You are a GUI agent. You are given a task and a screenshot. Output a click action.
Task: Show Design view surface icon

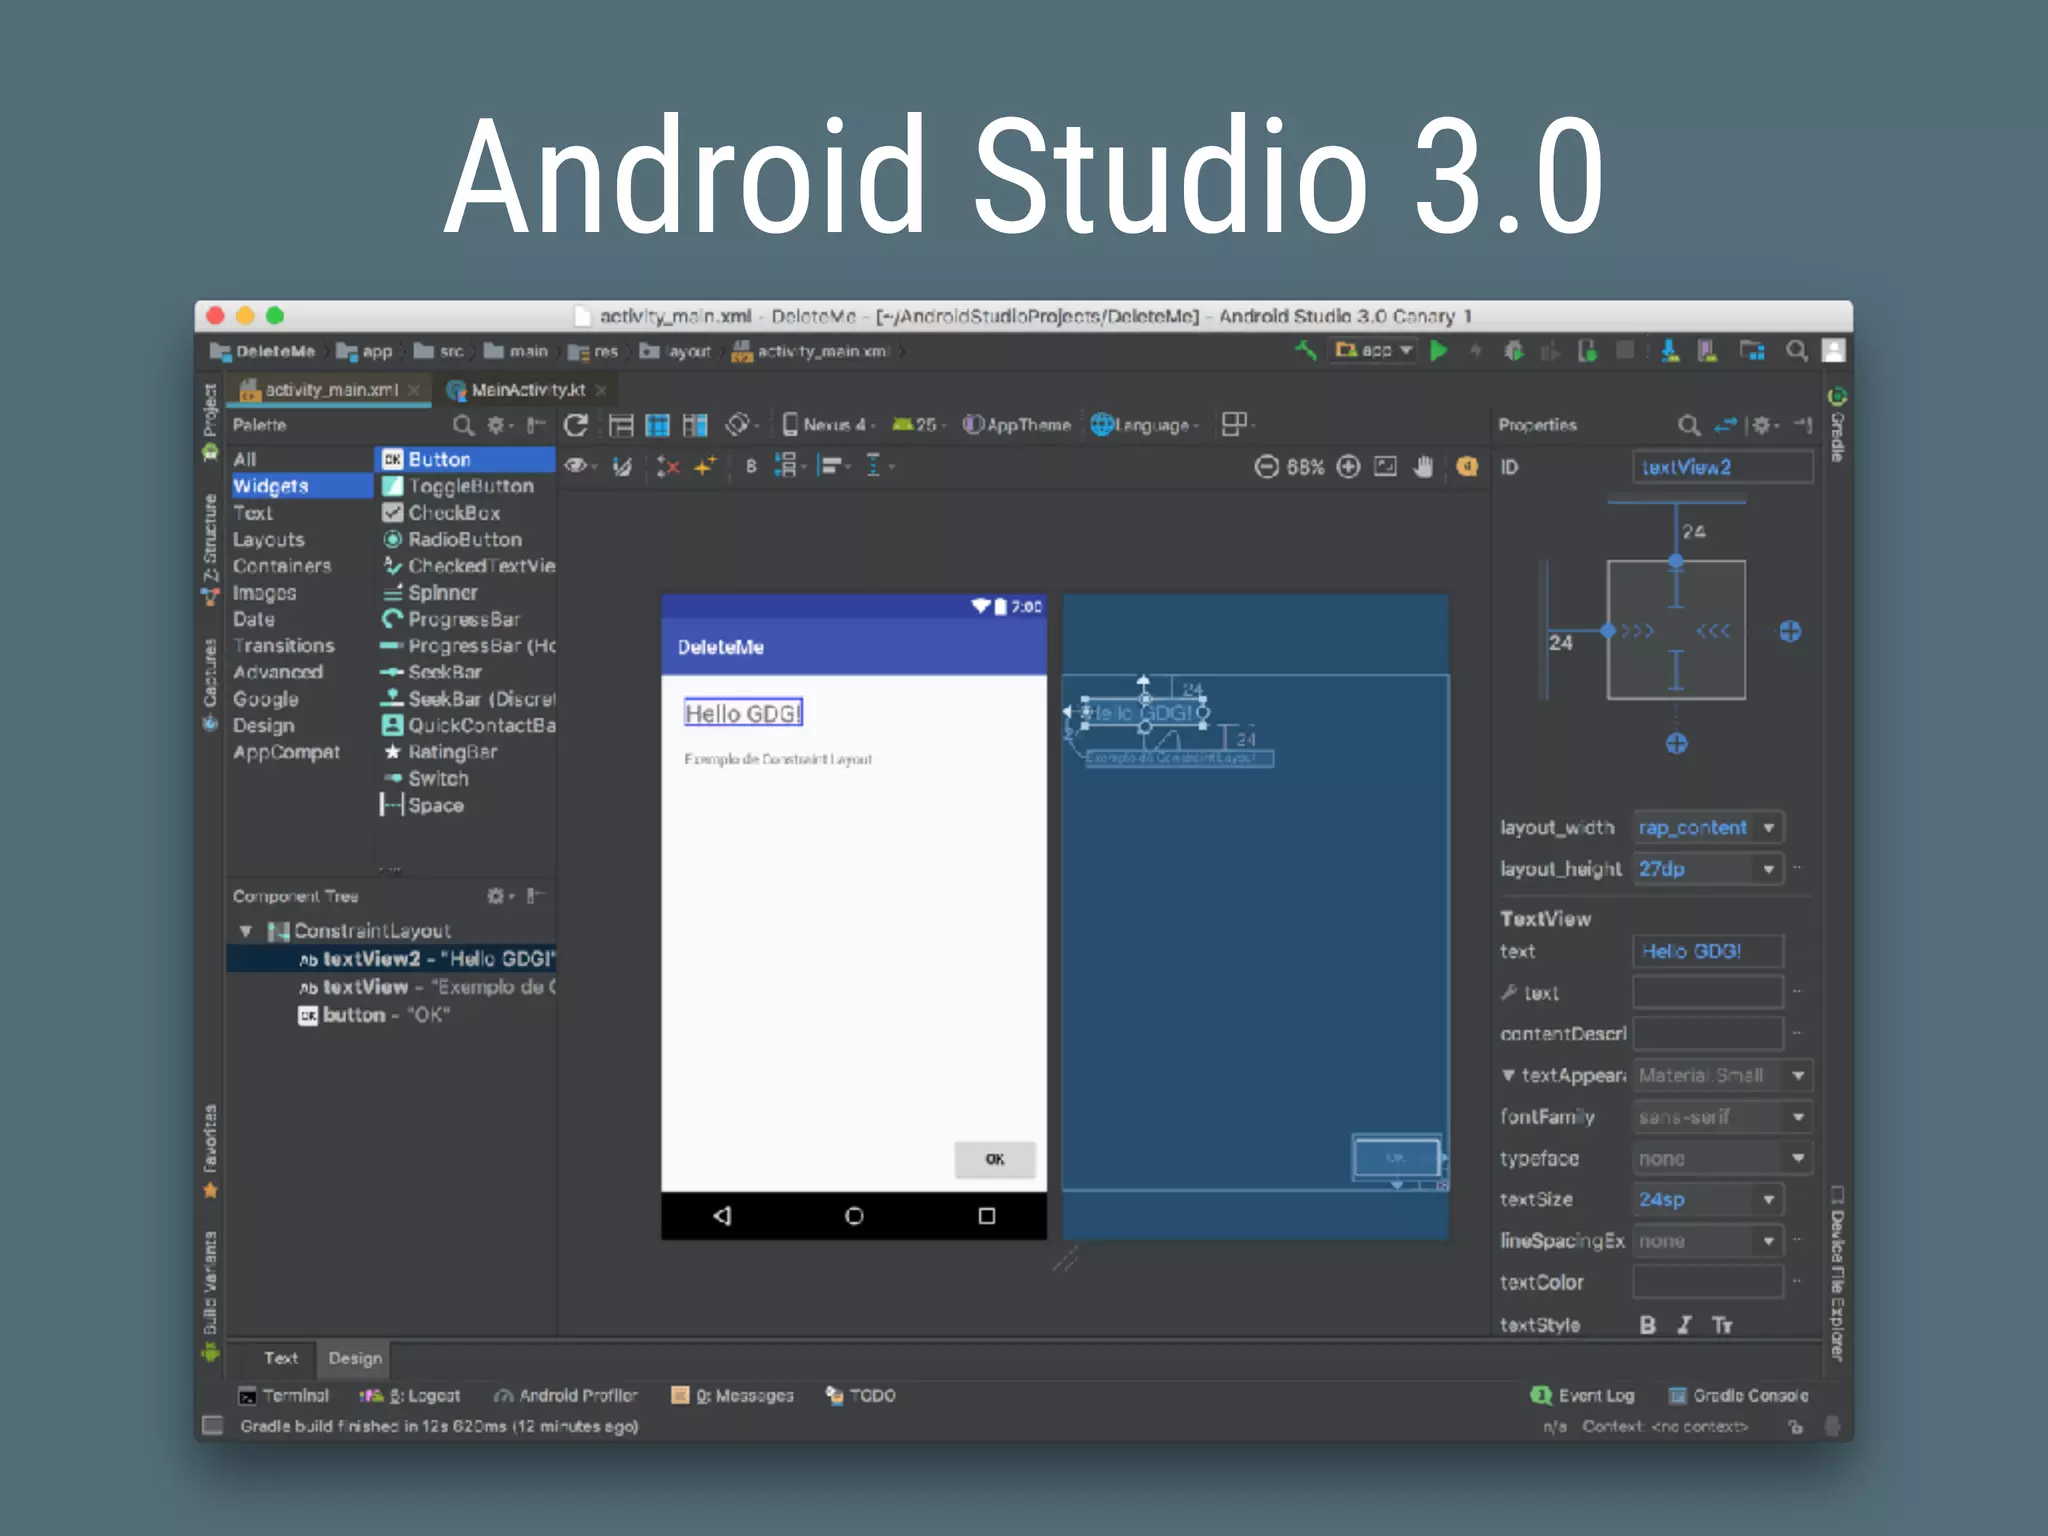point(621,426)
